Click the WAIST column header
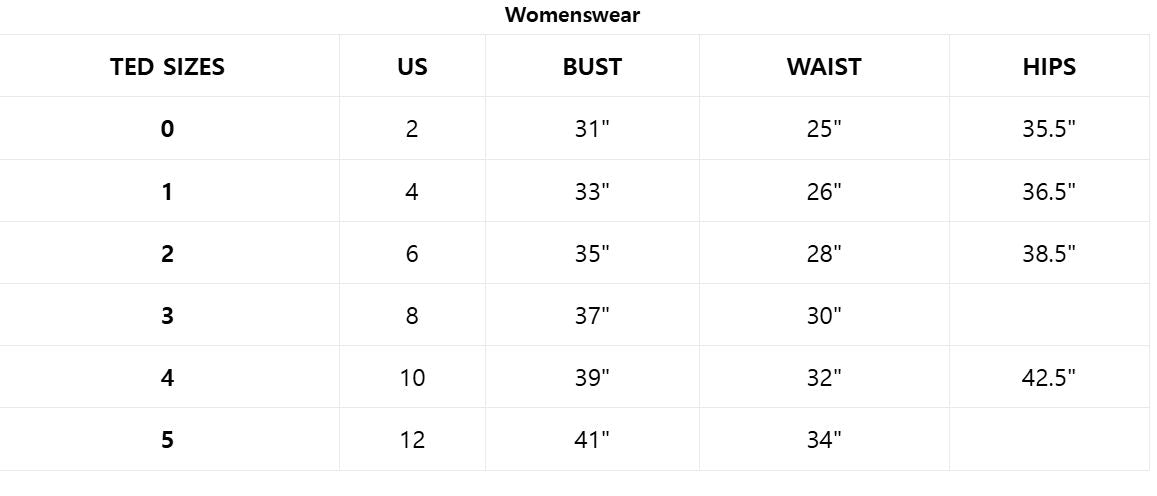1157x496 pixels. pyautogui.click(x=824, y=67)
